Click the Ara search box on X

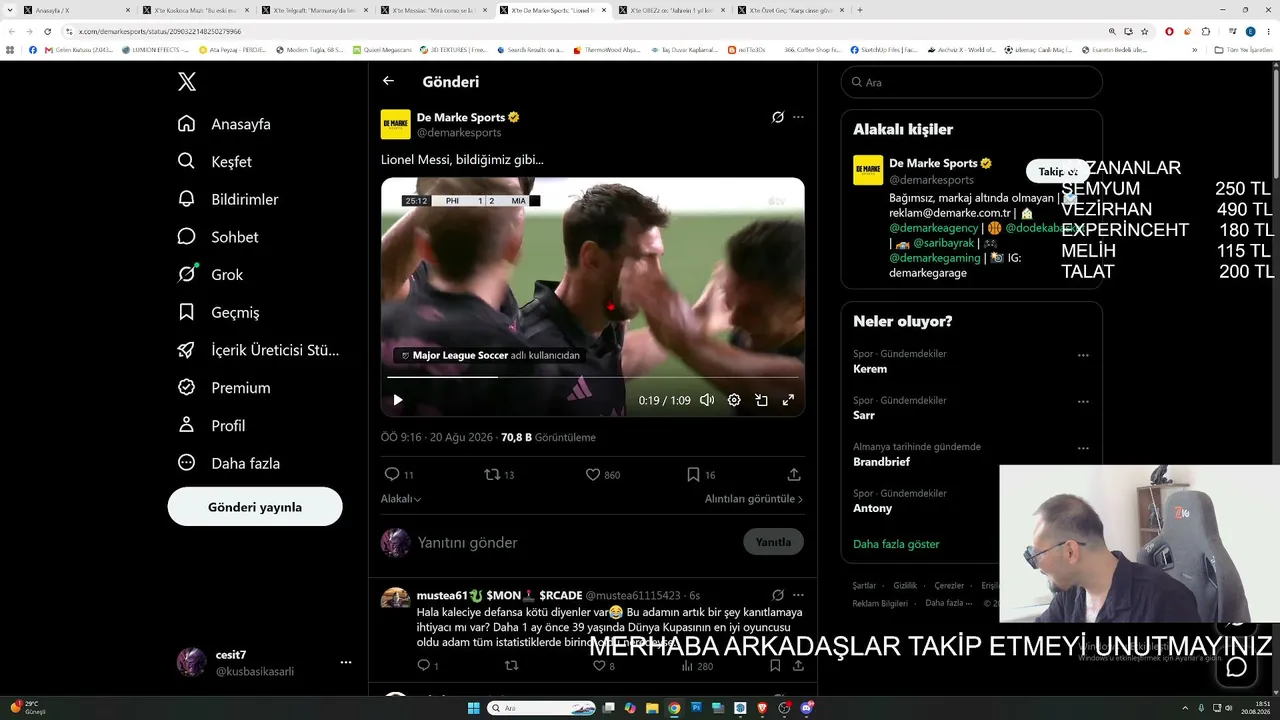(x=971, y=82)
